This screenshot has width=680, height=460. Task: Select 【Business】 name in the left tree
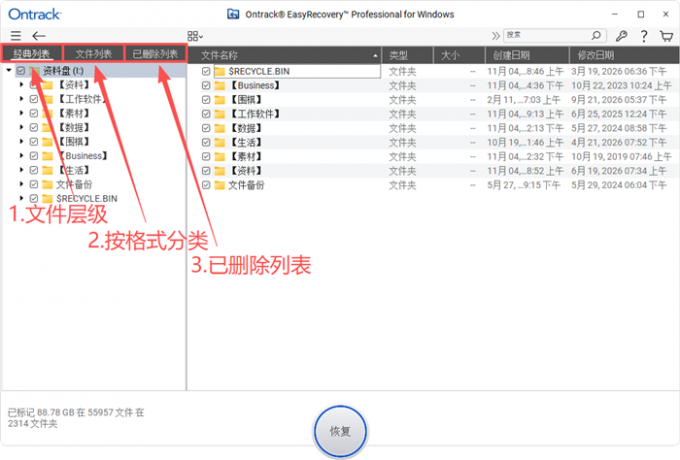tap(82, 156)
